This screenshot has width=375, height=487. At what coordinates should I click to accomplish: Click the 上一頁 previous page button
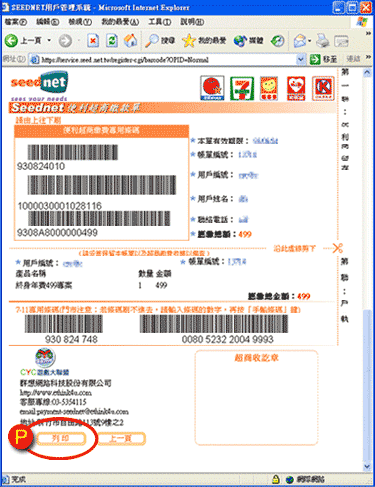[121, 438]
